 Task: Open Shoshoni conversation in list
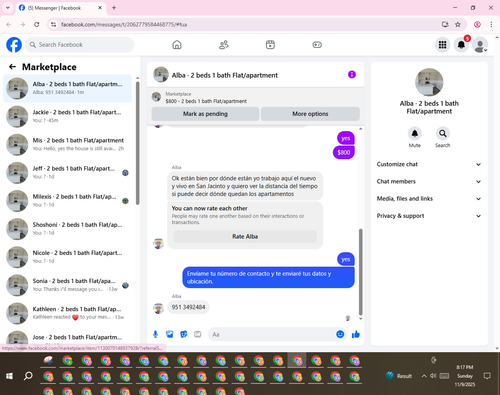[67, 229]
